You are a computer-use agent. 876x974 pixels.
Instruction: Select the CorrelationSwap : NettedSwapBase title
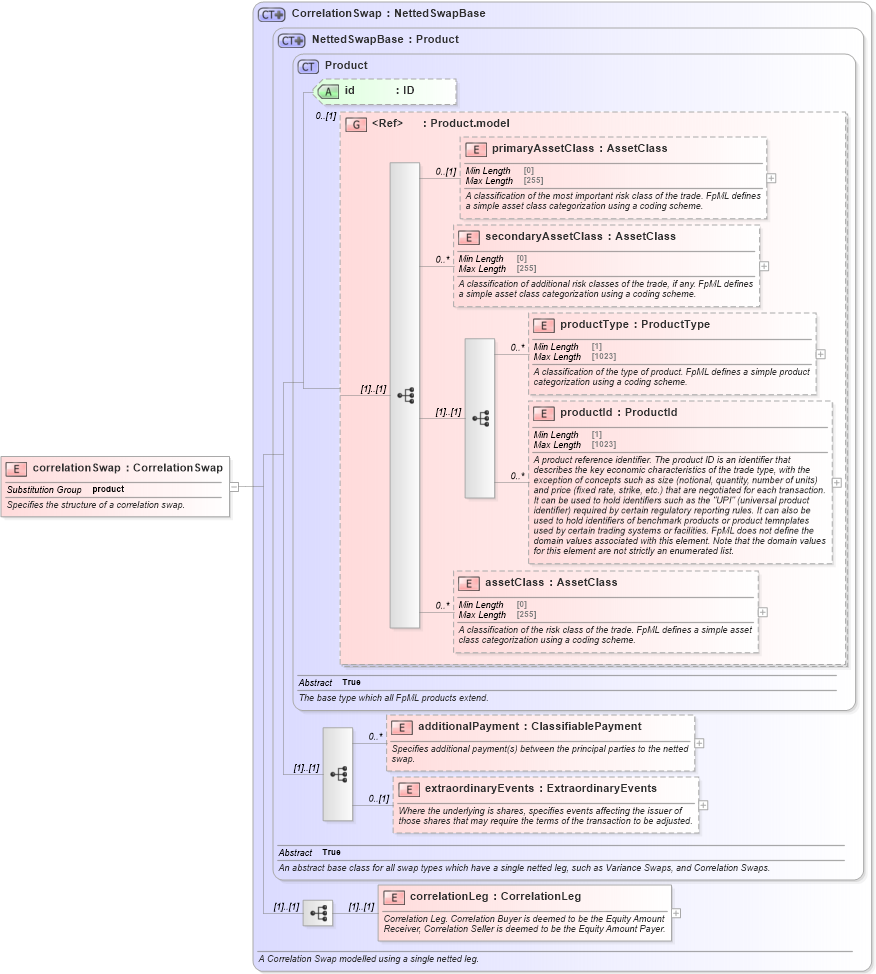[388, 13]
